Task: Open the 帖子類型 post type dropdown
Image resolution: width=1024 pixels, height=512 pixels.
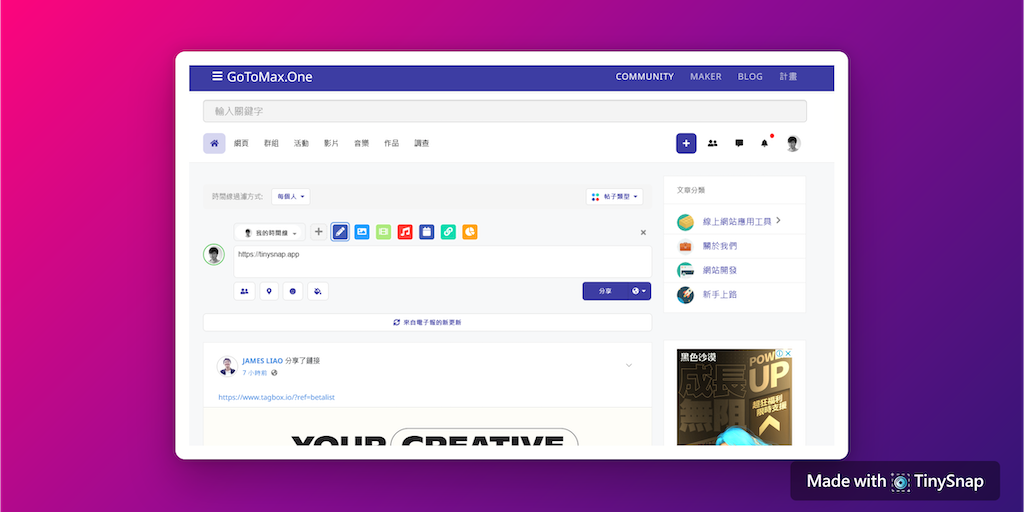Action: 615,197
